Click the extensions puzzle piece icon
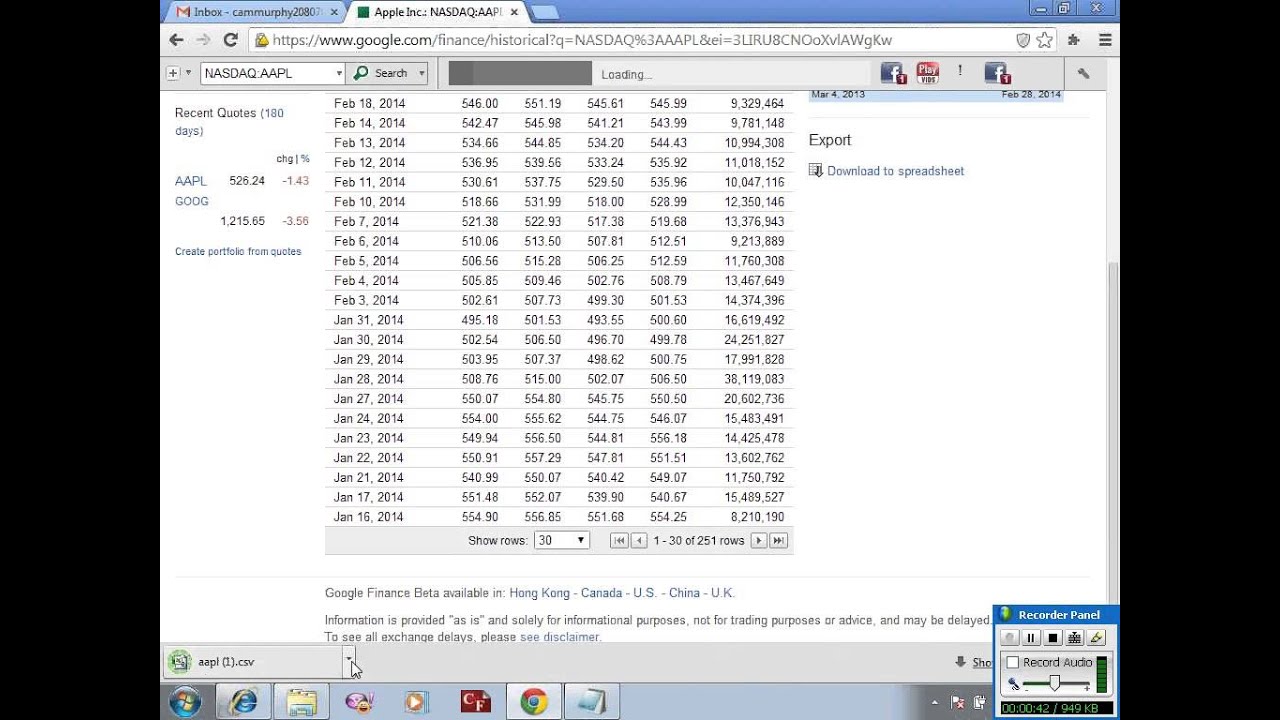Screen dimensions: 1280x720 [1074, 40]
